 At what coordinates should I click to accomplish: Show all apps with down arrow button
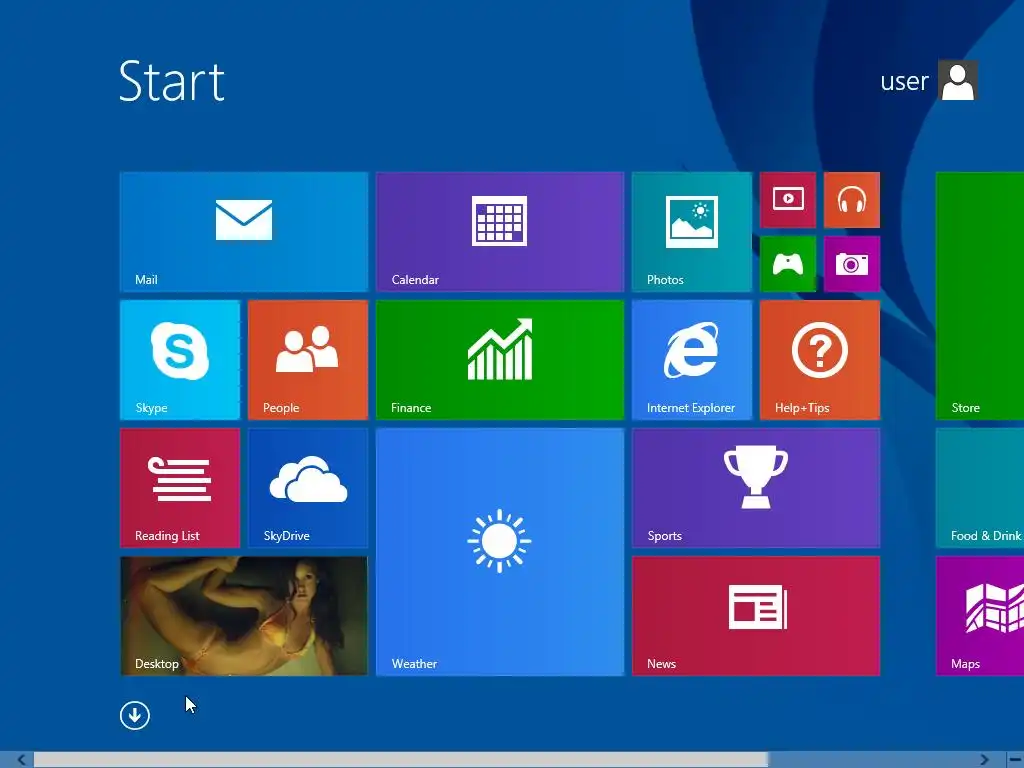tap(135, 715)
